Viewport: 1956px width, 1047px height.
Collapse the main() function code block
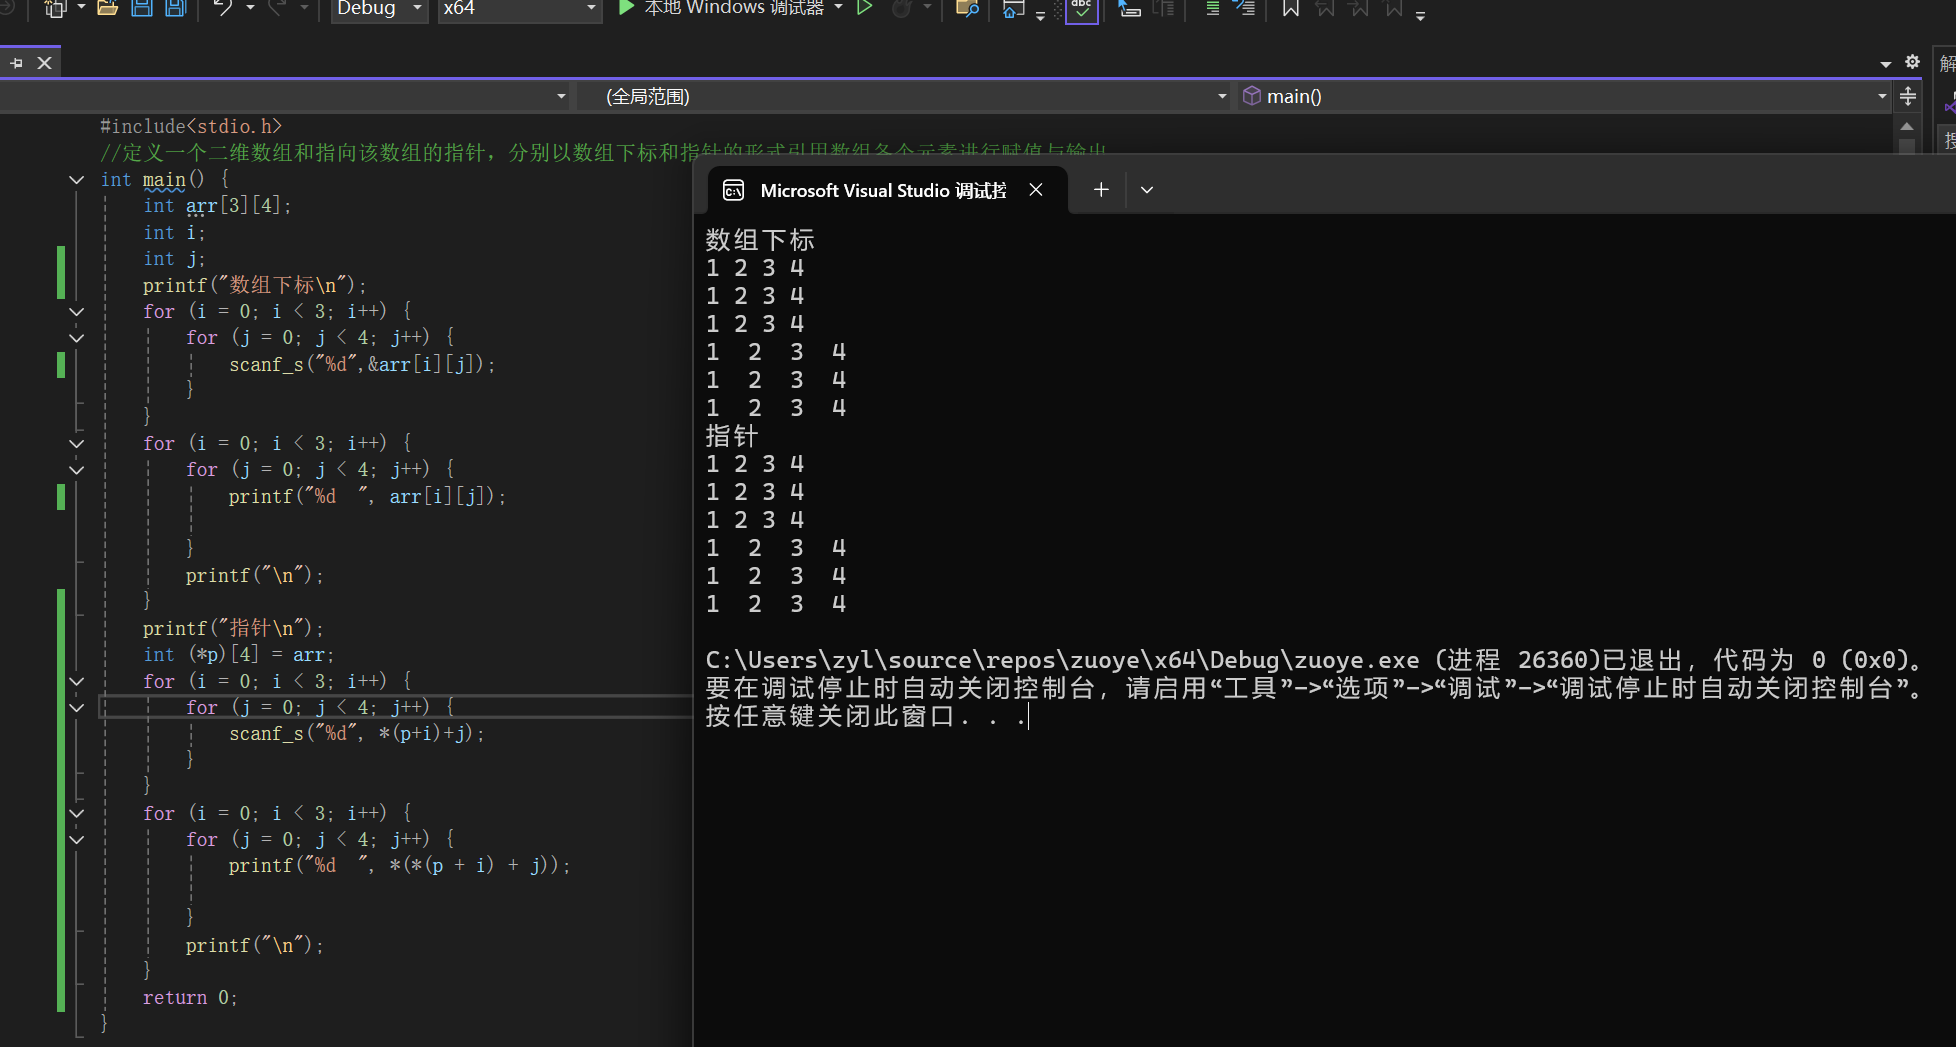tap(77, 180)
